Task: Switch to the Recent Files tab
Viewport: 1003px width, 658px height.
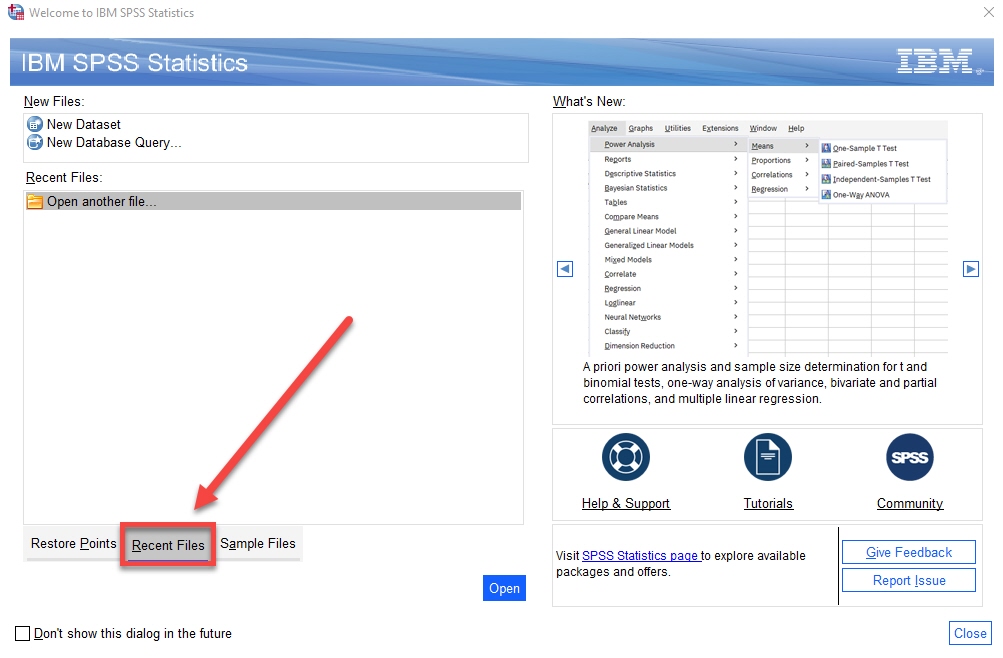Action: pos(168,545)
